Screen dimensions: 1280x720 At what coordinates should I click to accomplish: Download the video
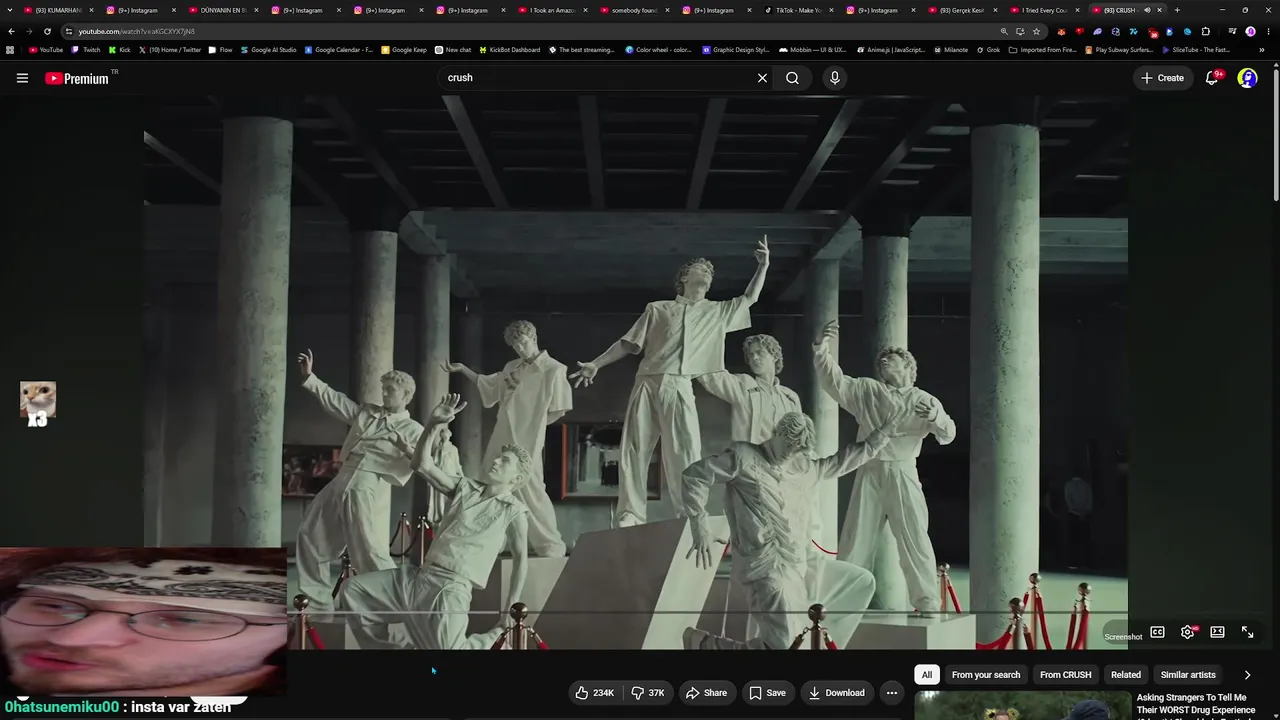[837, 693]
